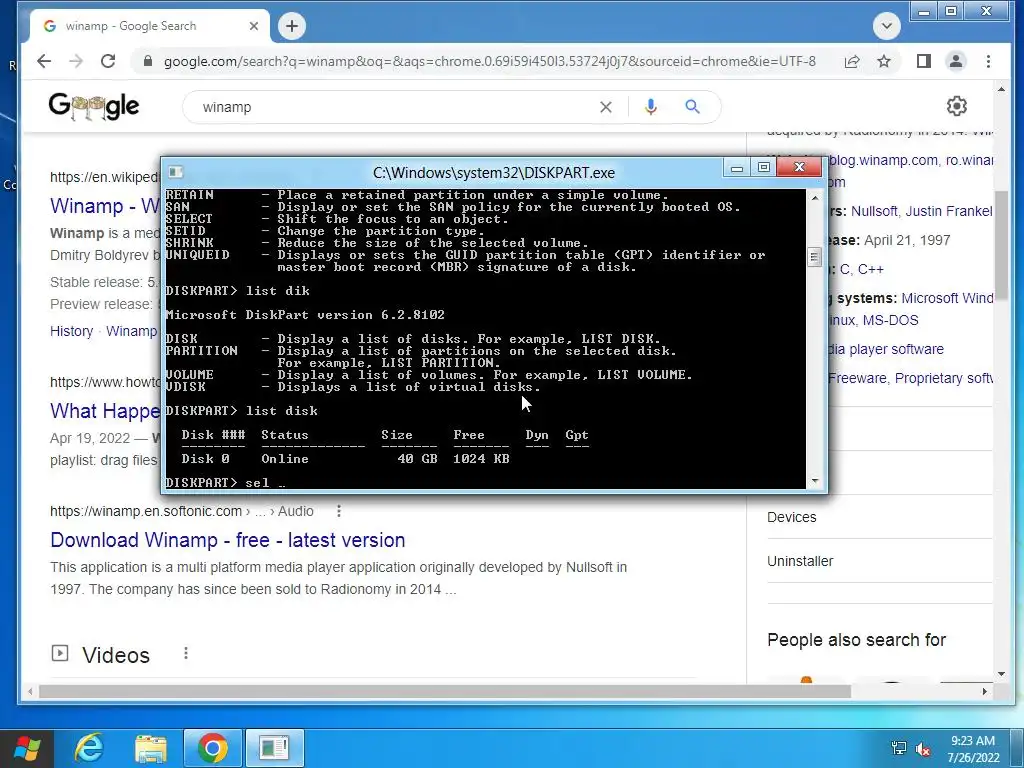Open the softonic result's three-dot options
The height and width of the screenshot is (768, 1024).
pos(338,511)
